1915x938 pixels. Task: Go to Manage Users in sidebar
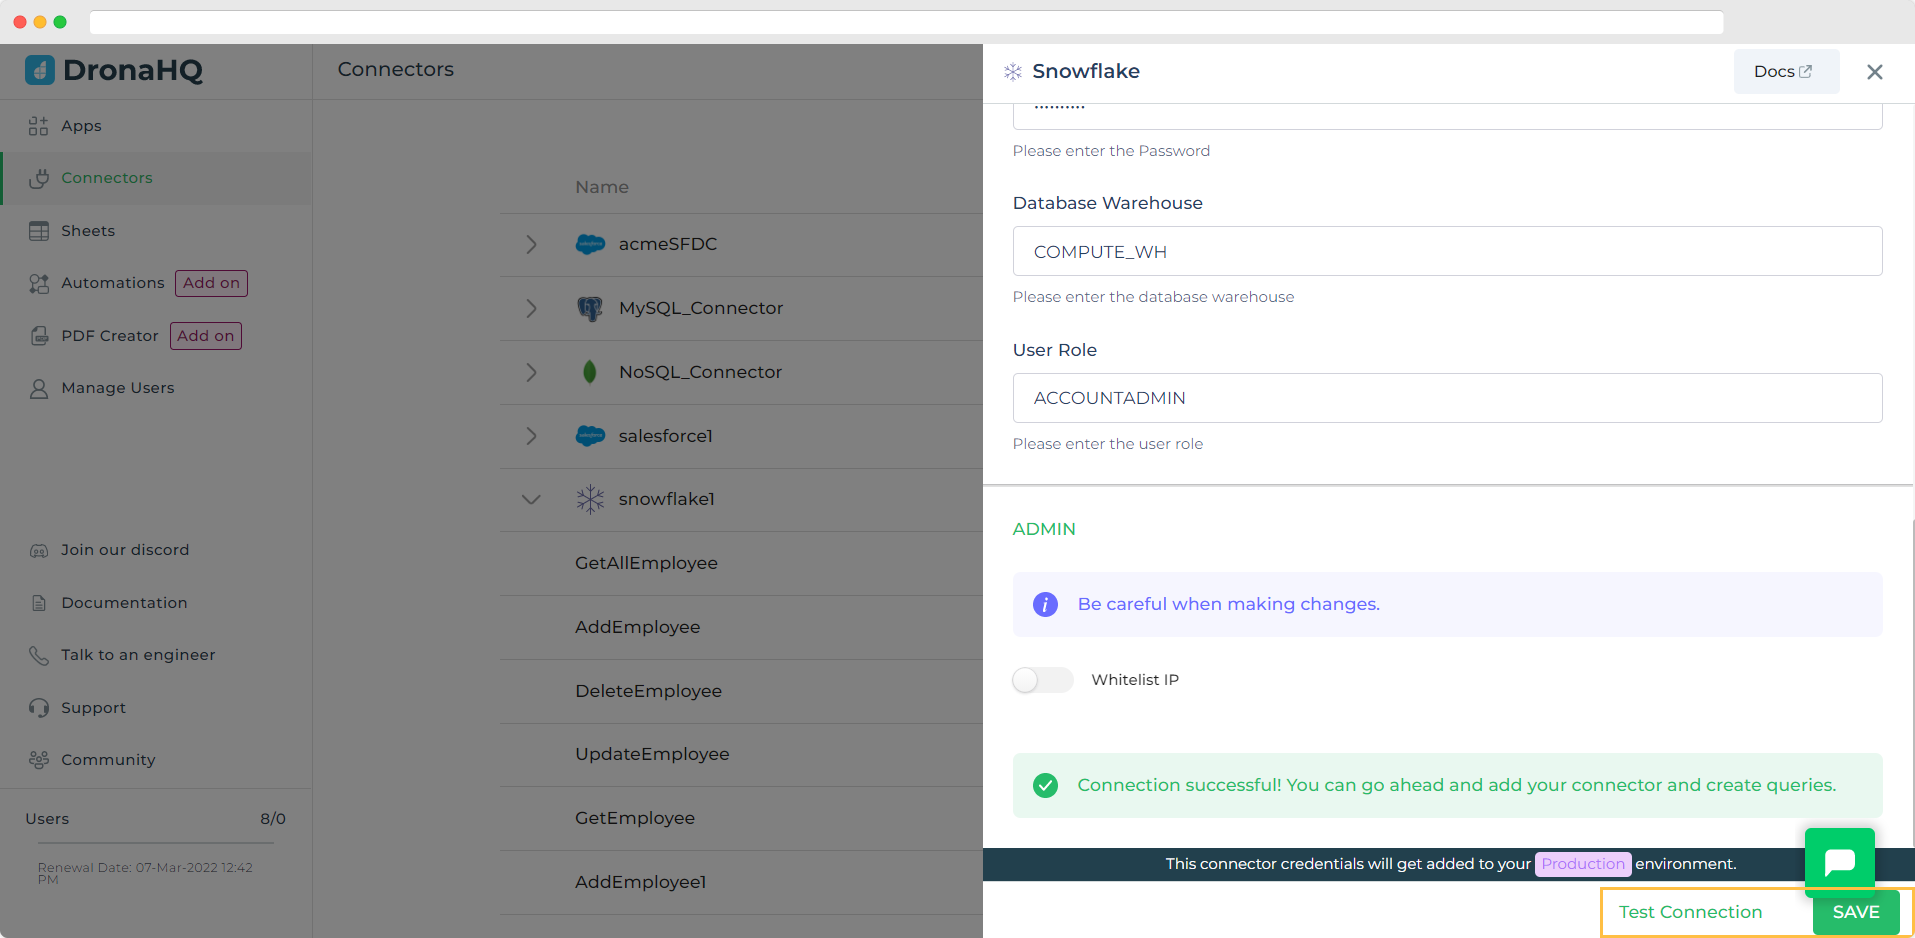(117, 388)
